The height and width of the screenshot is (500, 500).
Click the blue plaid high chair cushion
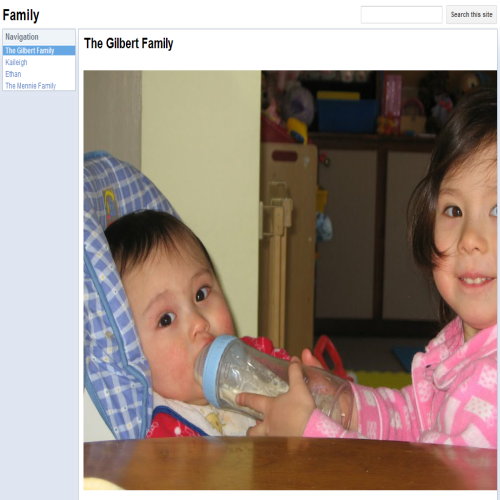click(113, 283)
